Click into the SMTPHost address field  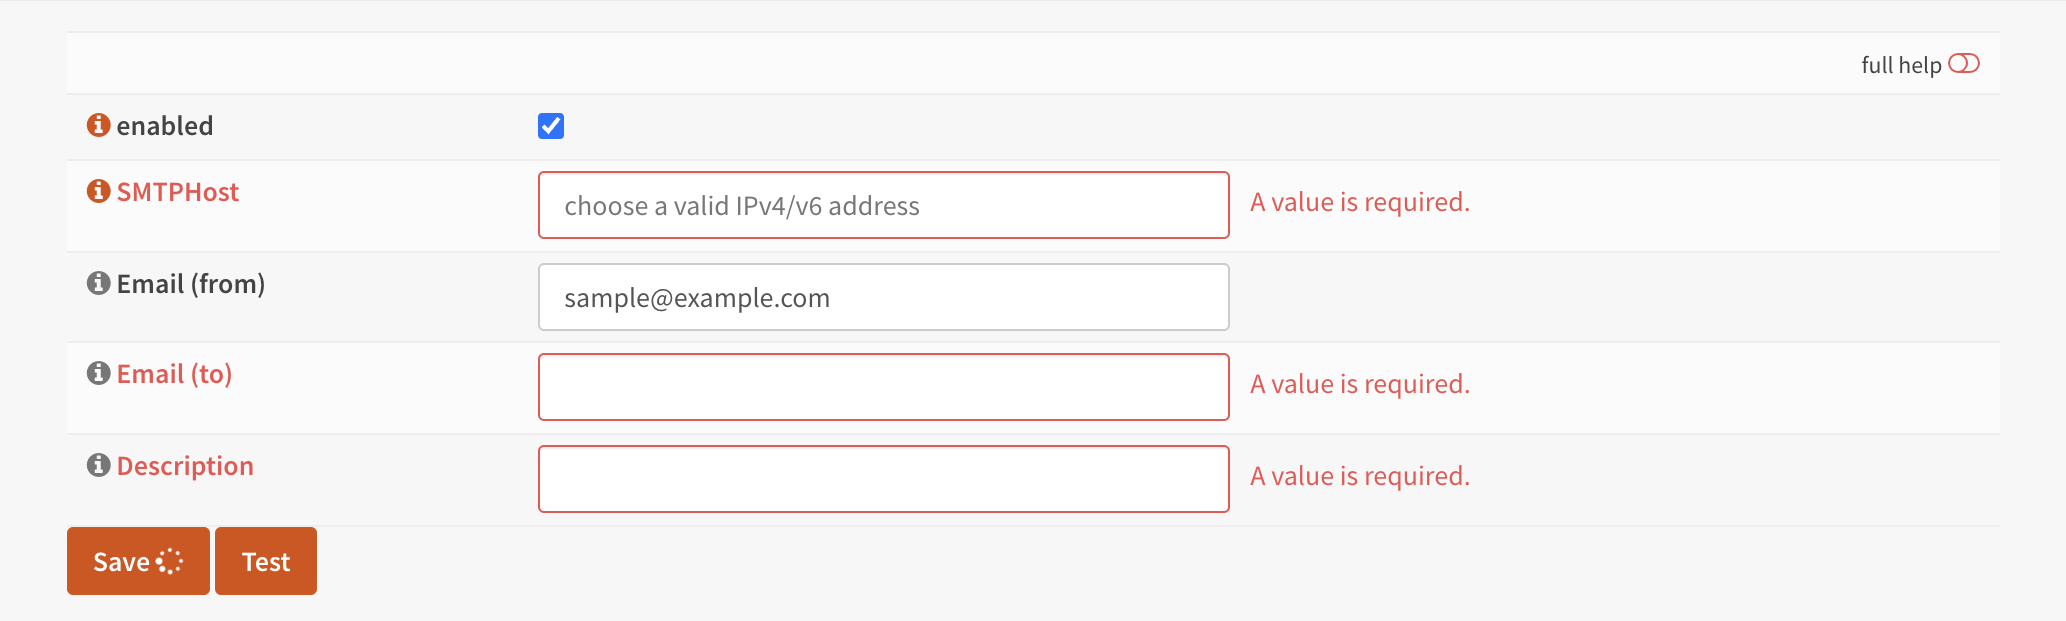pos(883,205)
